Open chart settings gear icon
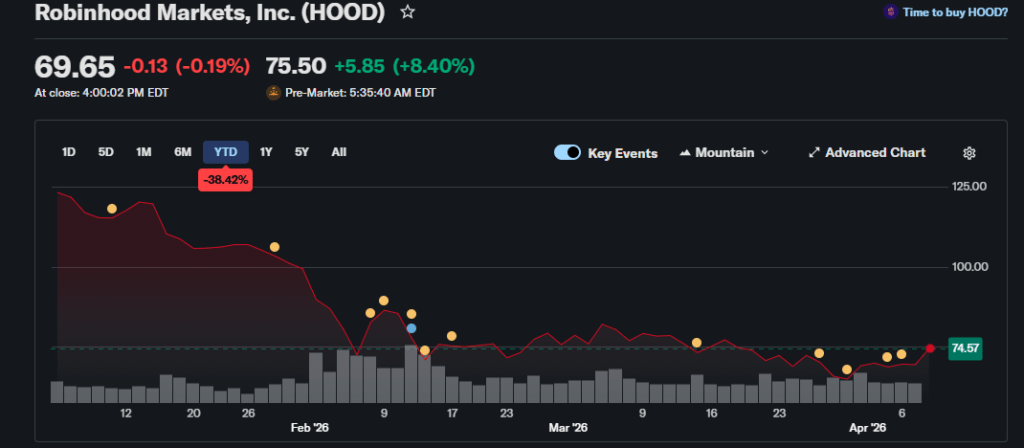Screen dimensions: 1024x448 968,153
